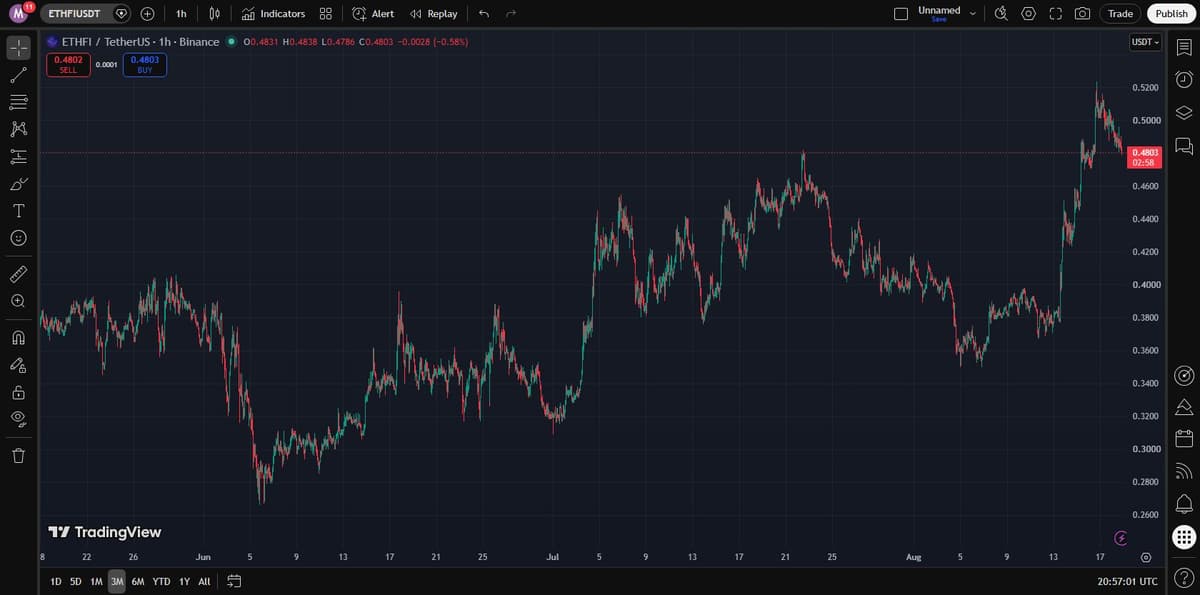The image size is (1200, 595).
Task: Open the chats panel
Action: pyautogui.click(x=1184, y=146)
